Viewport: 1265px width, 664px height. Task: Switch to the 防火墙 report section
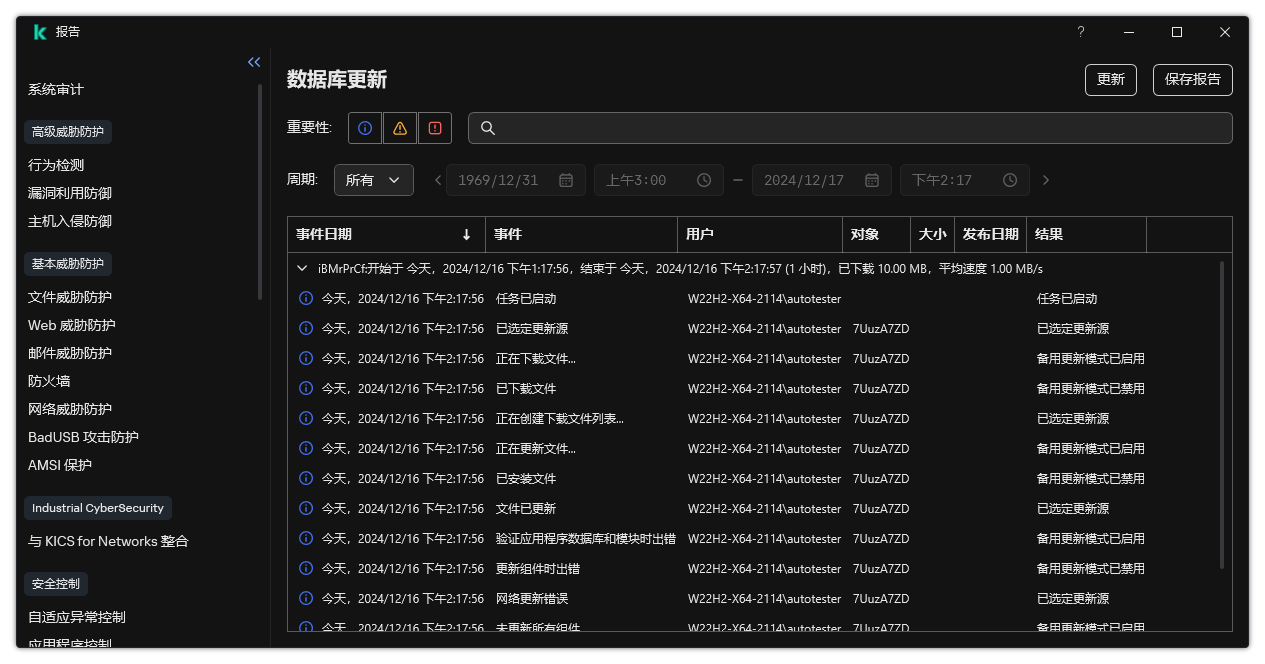click(x=45, y=380)
